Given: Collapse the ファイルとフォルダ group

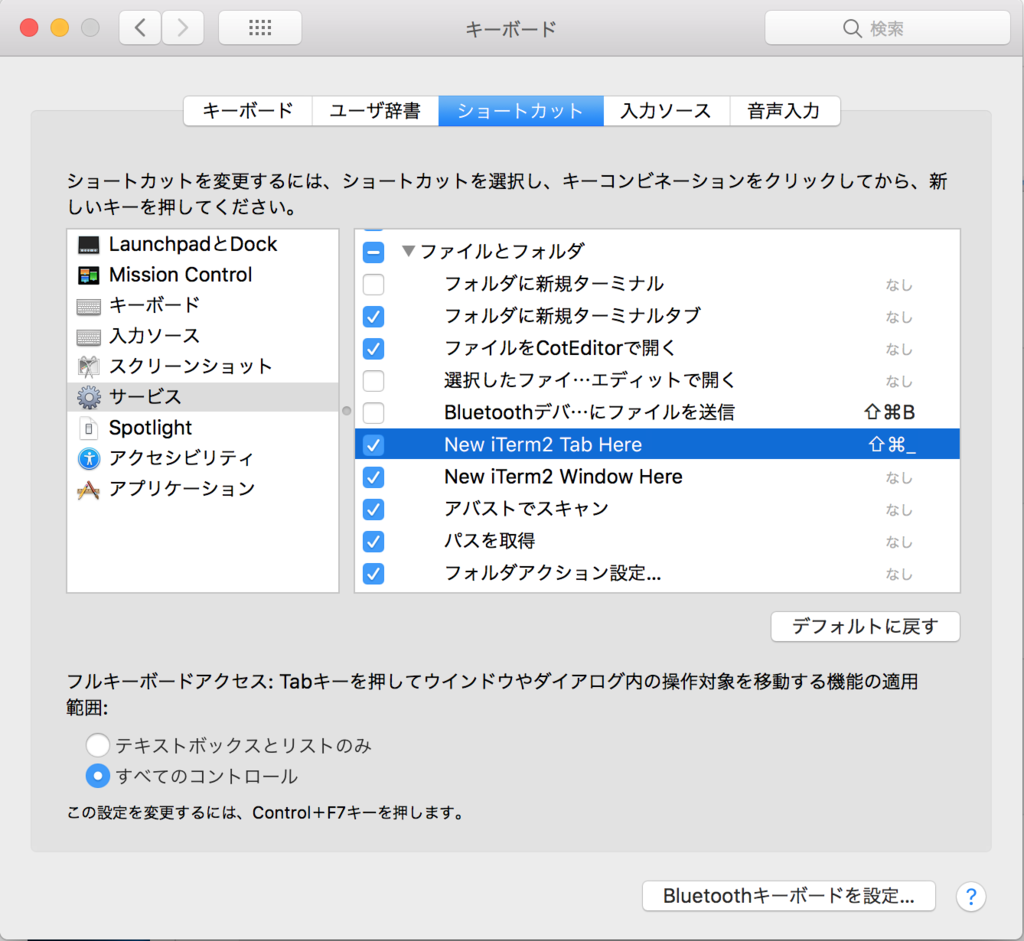Looking at the screenshot, I should click(x=408, y=252).
